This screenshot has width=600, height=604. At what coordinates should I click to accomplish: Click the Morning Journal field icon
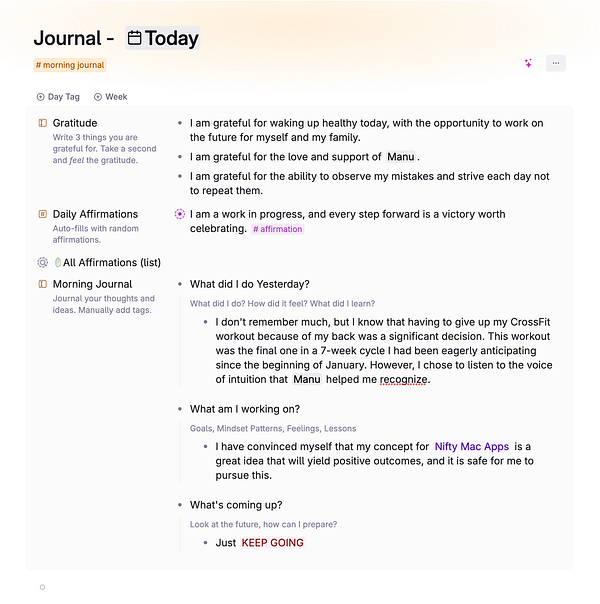42,284
